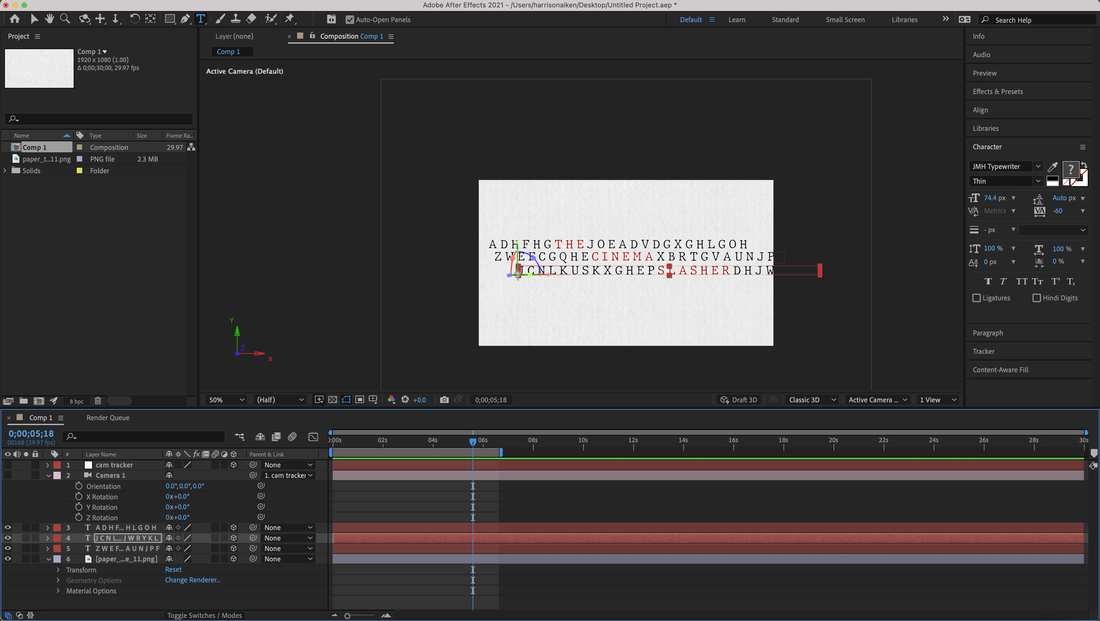Select the Hand tool
This screenshot has height=621, width=1100.
pyautogui.click(x=49, y=19)
